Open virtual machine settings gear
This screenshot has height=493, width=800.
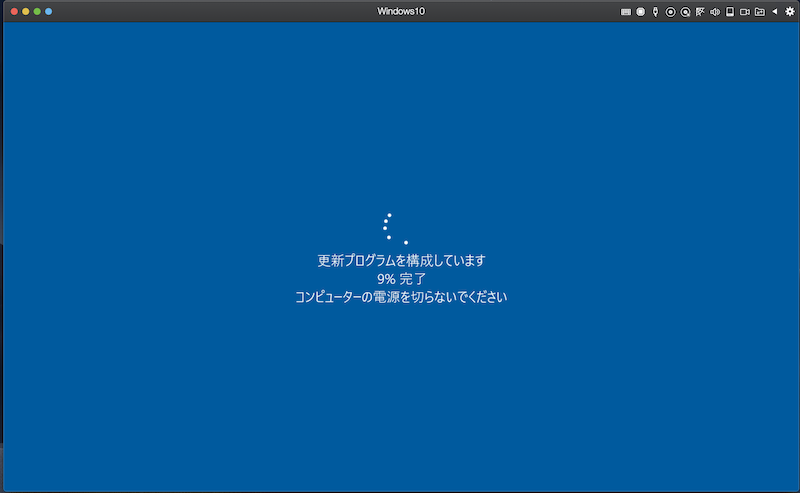tap(789, 11)
